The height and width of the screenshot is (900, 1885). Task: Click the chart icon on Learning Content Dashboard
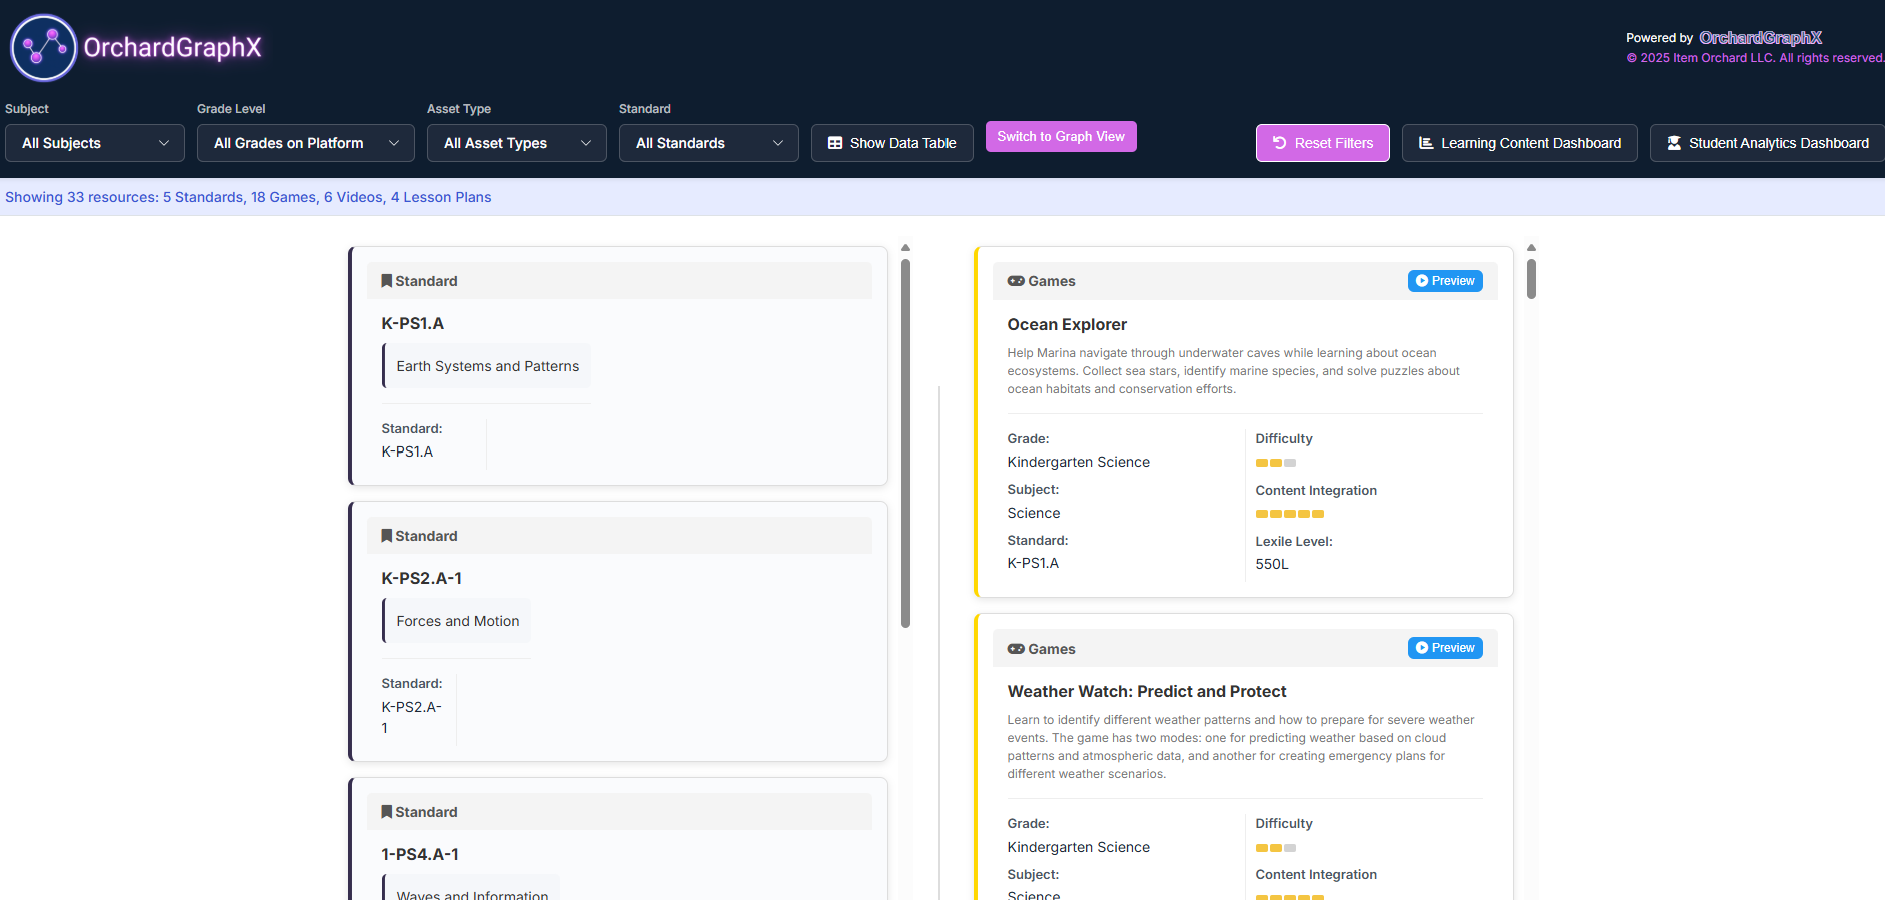[x=1426, y=143]
